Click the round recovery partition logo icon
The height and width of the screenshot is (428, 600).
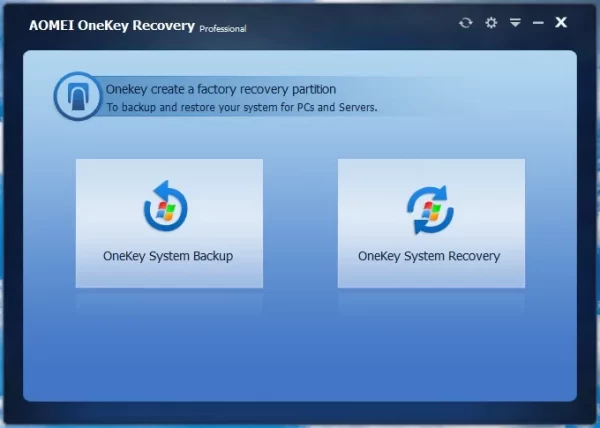pyautogui.click(x=78, y=96)
